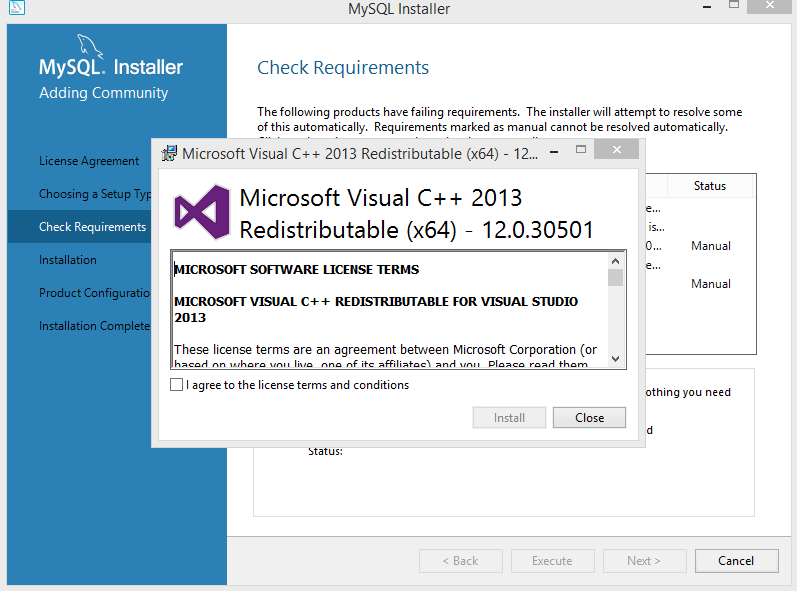Viewport: 797px width, 591px height.
Task: Click the Next button in MySQL Installer
Action: (x=644, y=561)
